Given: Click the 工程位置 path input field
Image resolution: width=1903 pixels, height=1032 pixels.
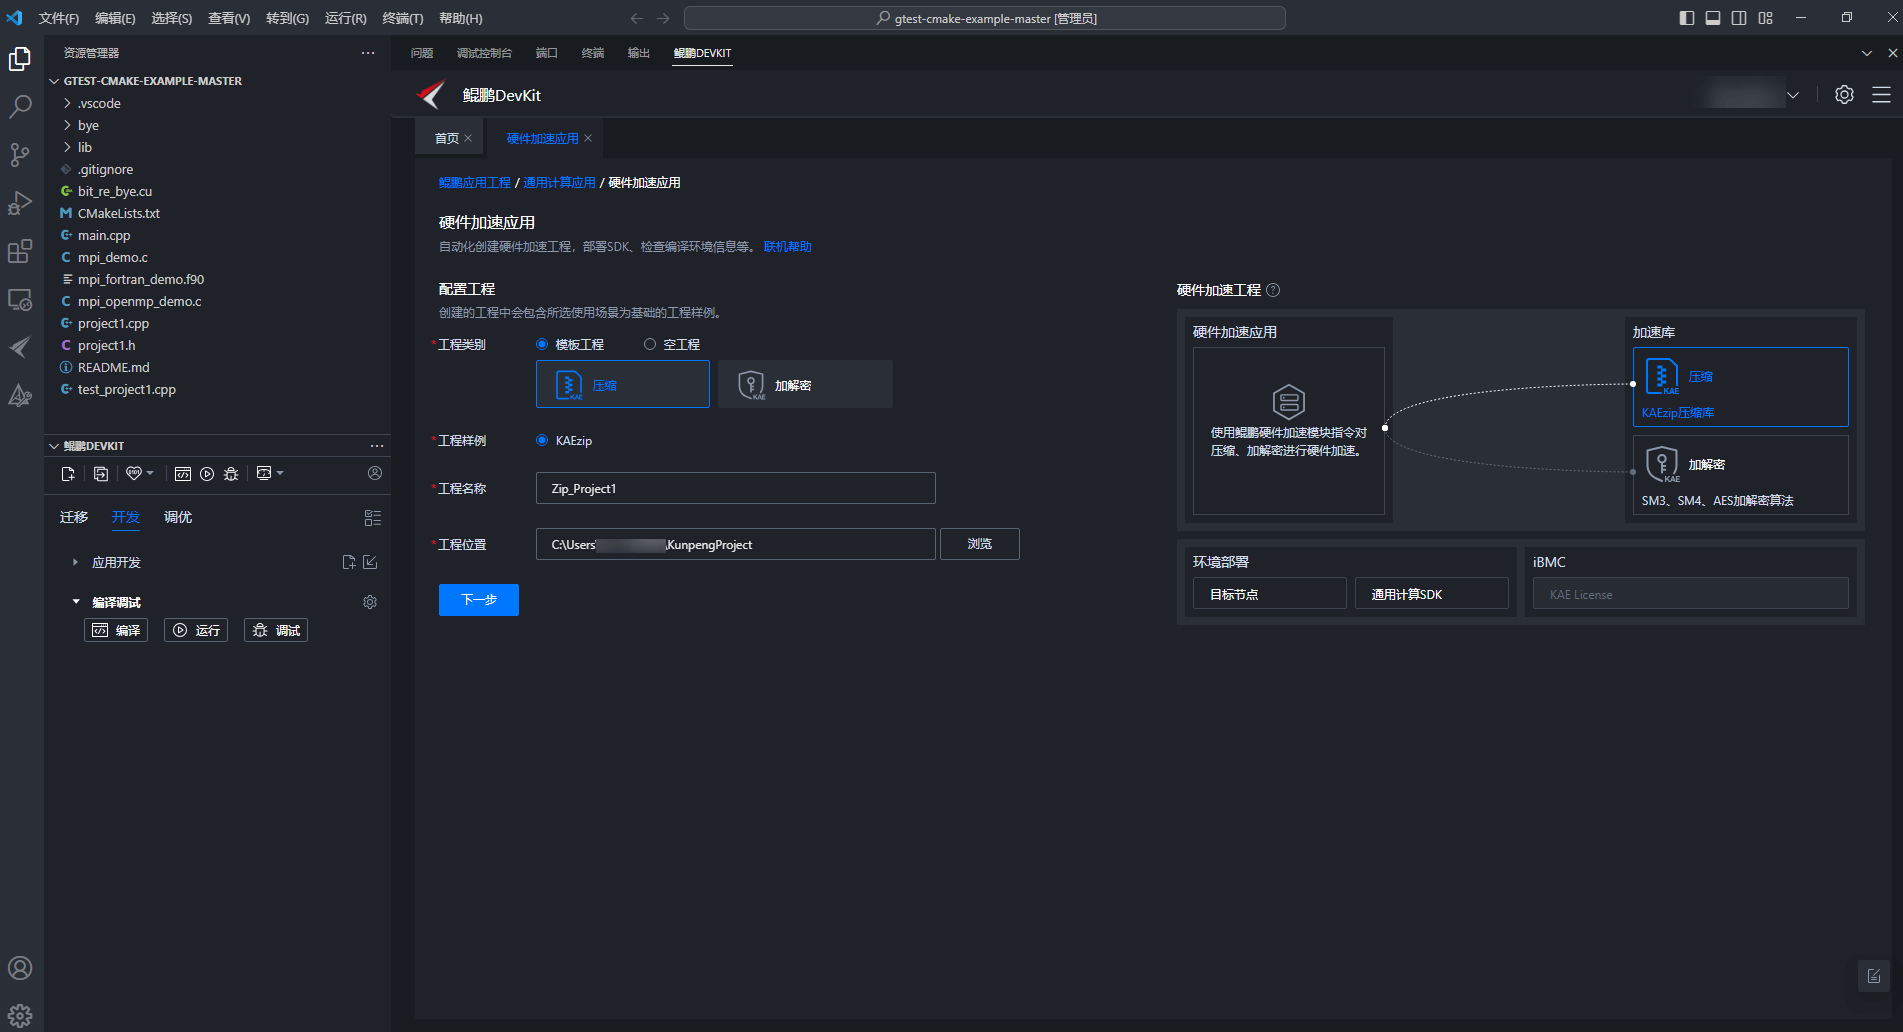Looking at the screenshot, I should coord(736,544).
